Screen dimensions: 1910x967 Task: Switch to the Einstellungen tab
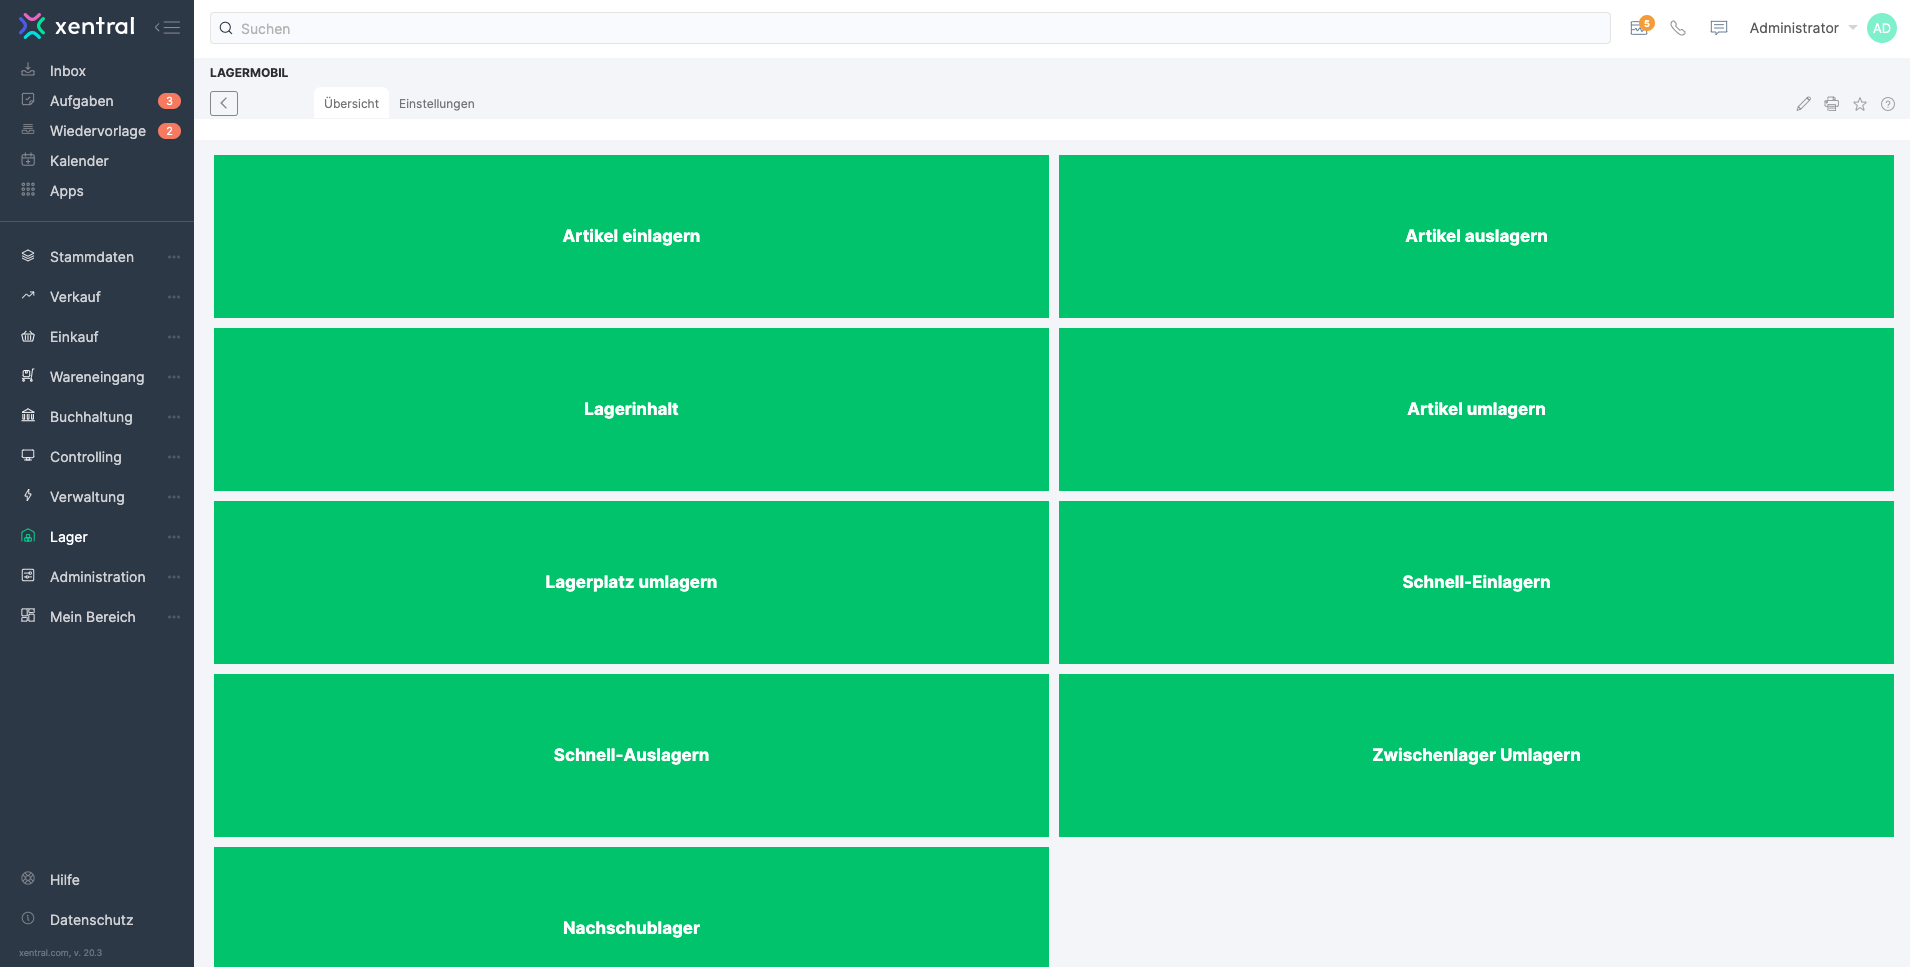pos(436,104)
